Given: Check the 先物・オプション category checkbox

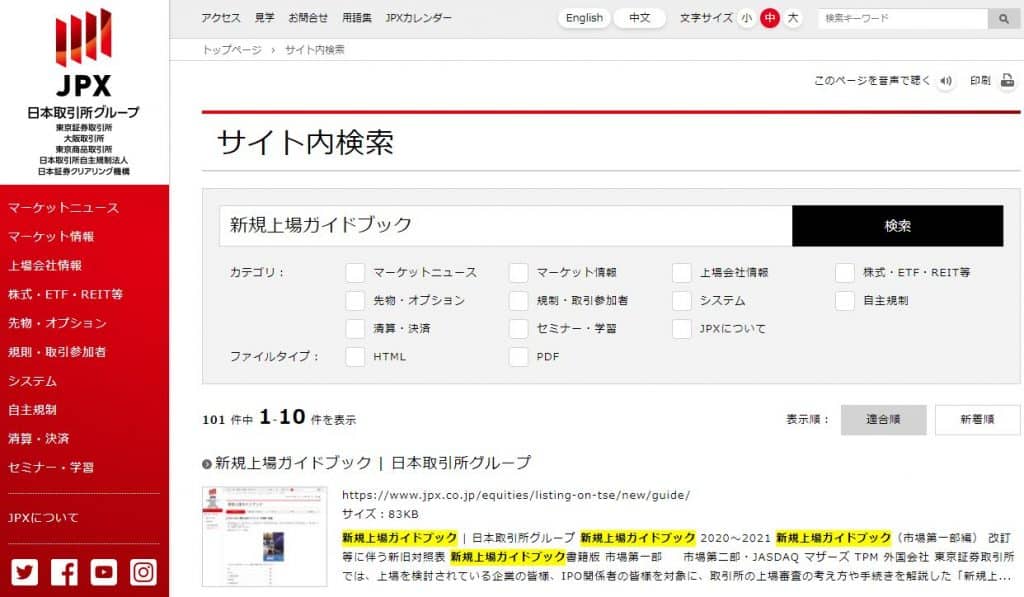Looking at the screenshot, I should 355,300.
